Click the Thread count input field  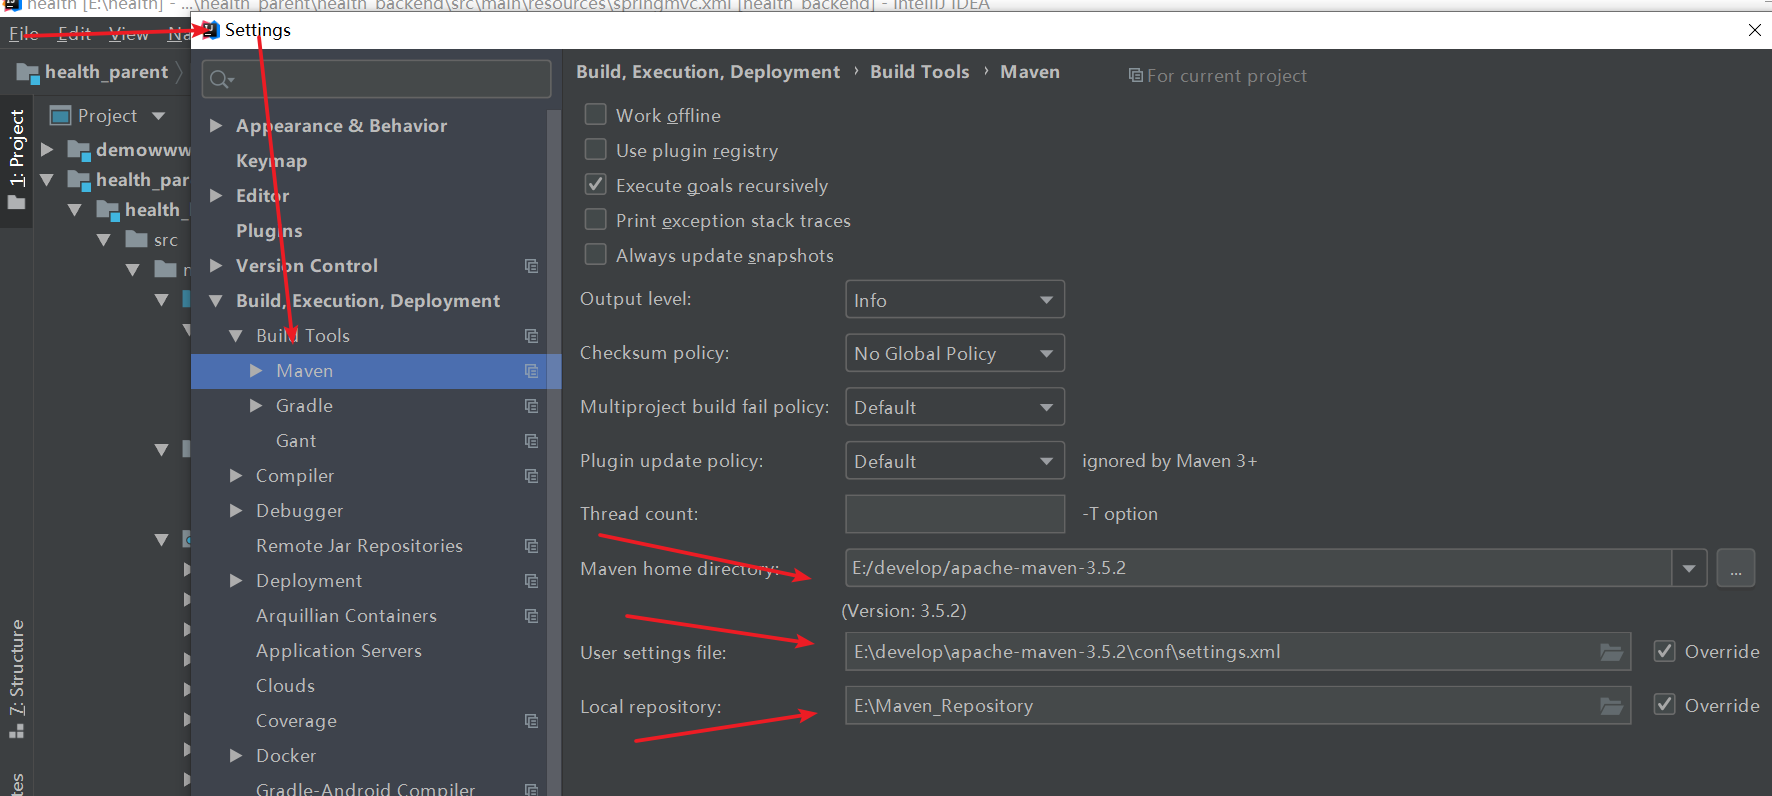pos(954,514)
